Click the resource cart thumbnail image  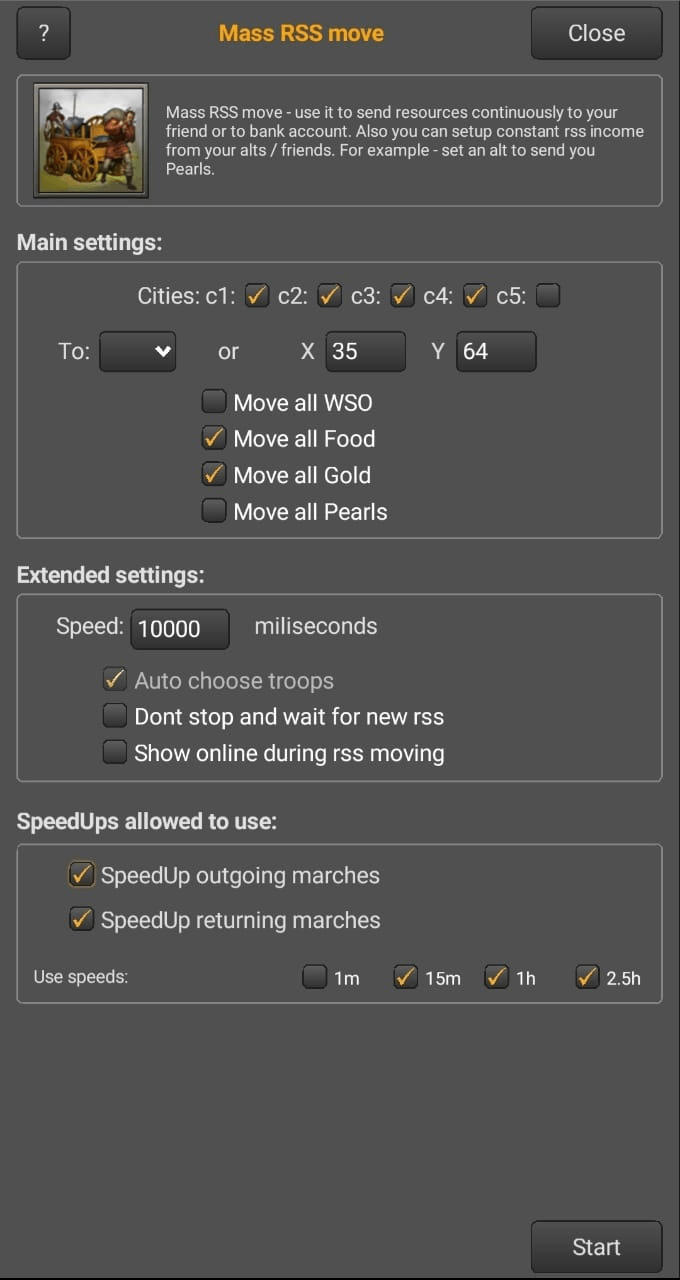point(91,140)
